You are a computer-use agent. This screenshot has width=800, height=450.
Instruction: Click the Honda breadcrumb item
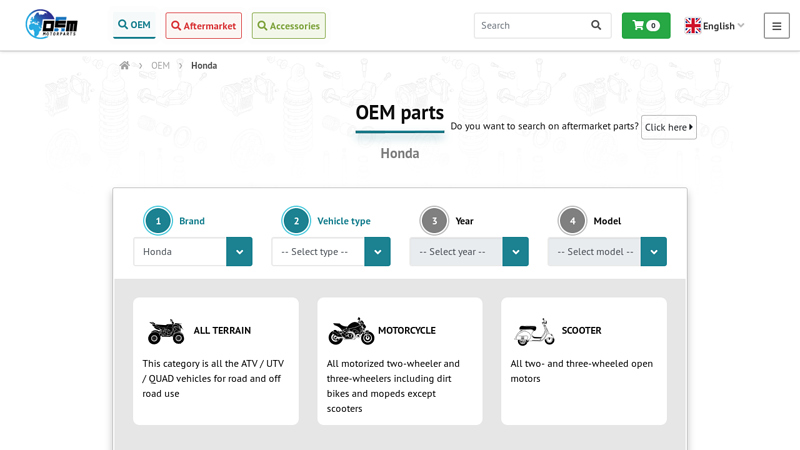tap(204, 65)
